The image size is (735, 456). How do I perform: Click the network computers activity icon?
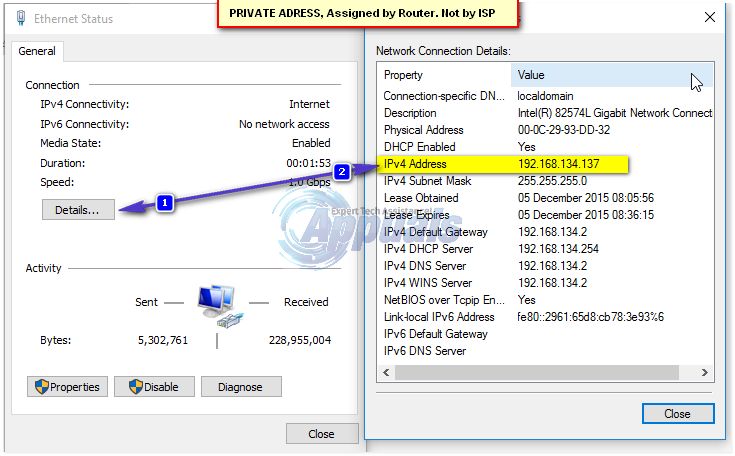click(220, 306)
